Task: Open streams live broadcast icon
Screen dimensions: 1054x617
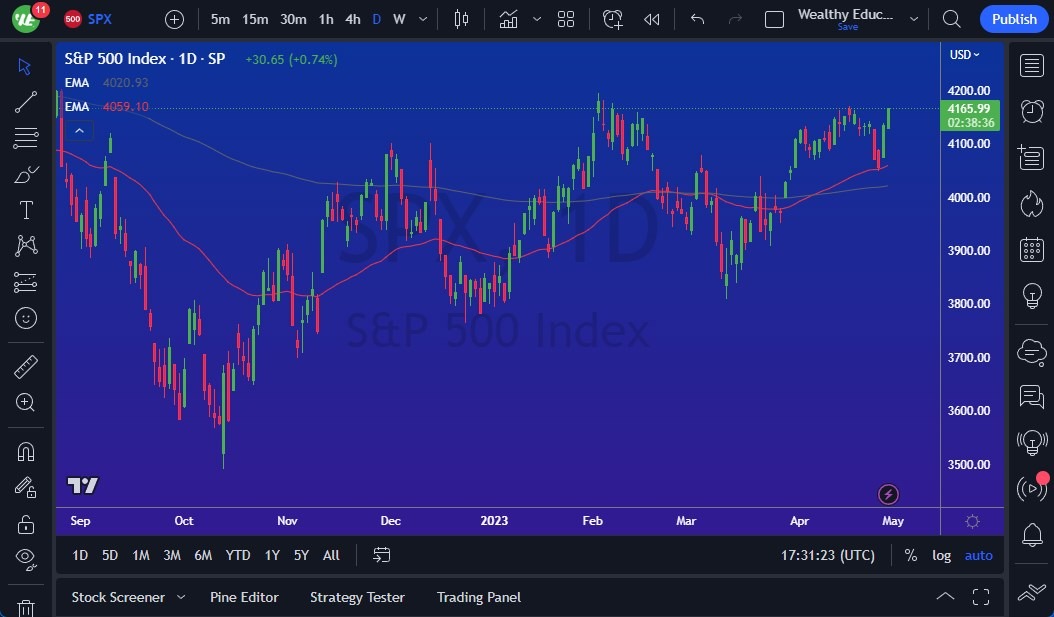Action: (1031, 488)
